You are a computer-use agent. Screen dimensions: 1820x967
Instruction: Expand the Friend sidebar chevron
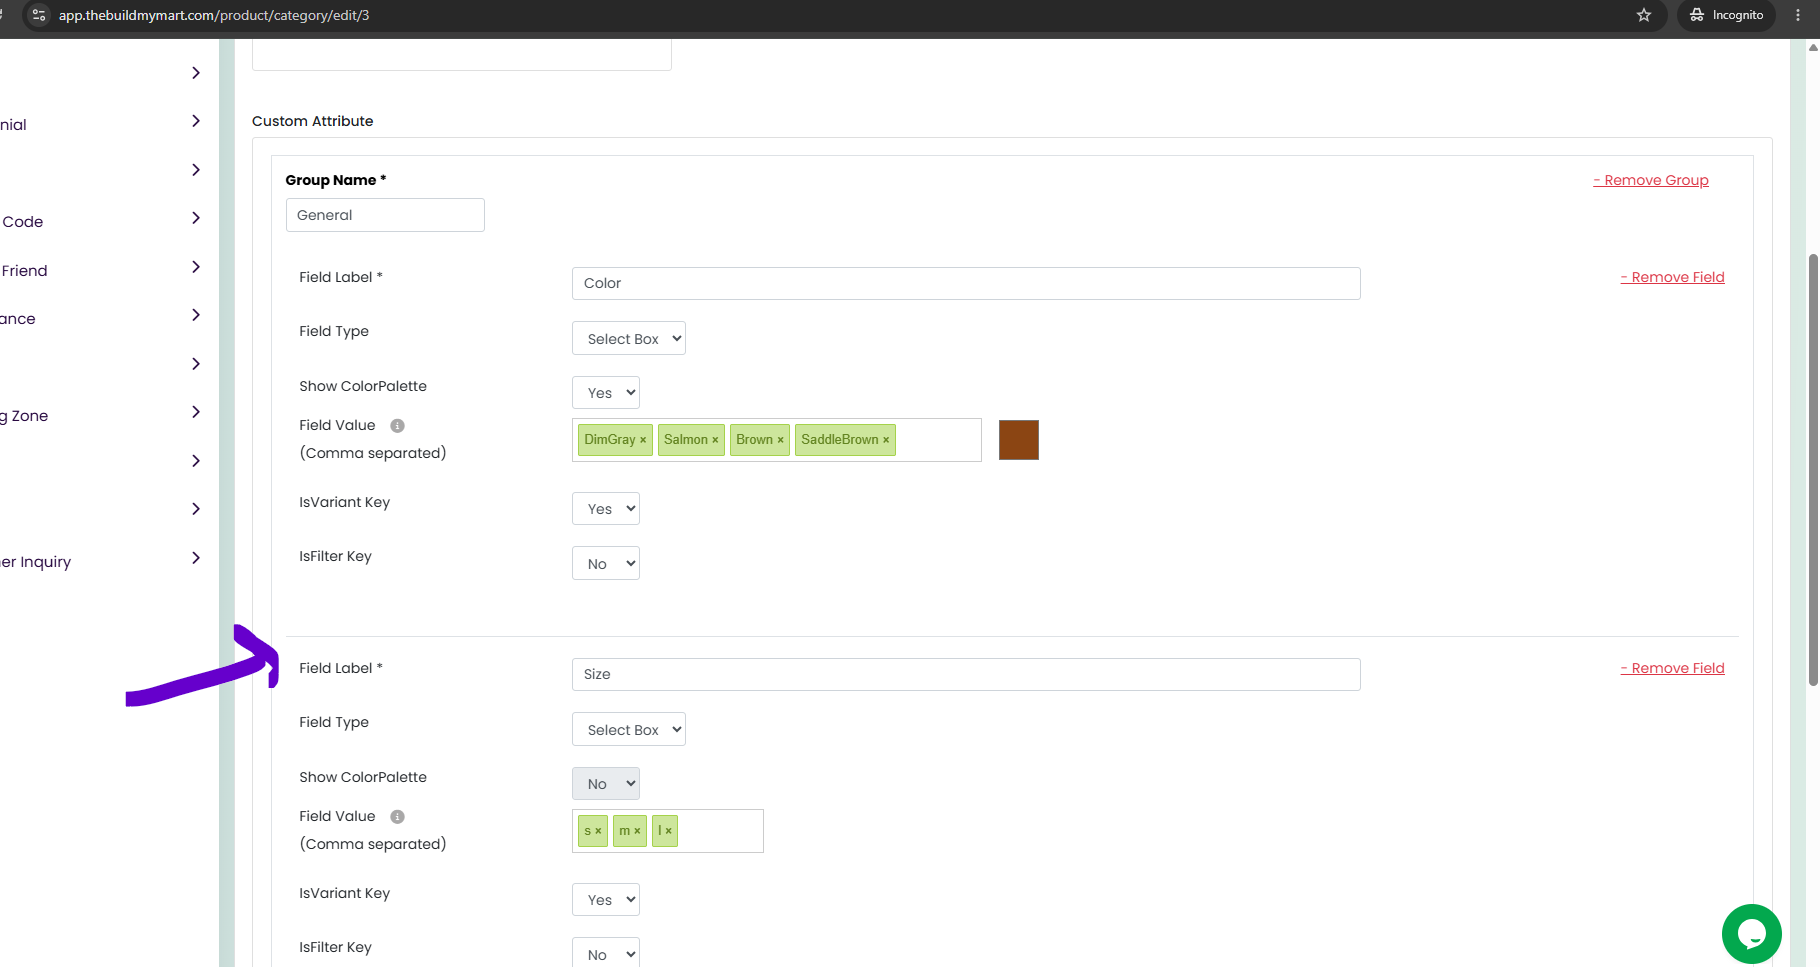(196, 267)
